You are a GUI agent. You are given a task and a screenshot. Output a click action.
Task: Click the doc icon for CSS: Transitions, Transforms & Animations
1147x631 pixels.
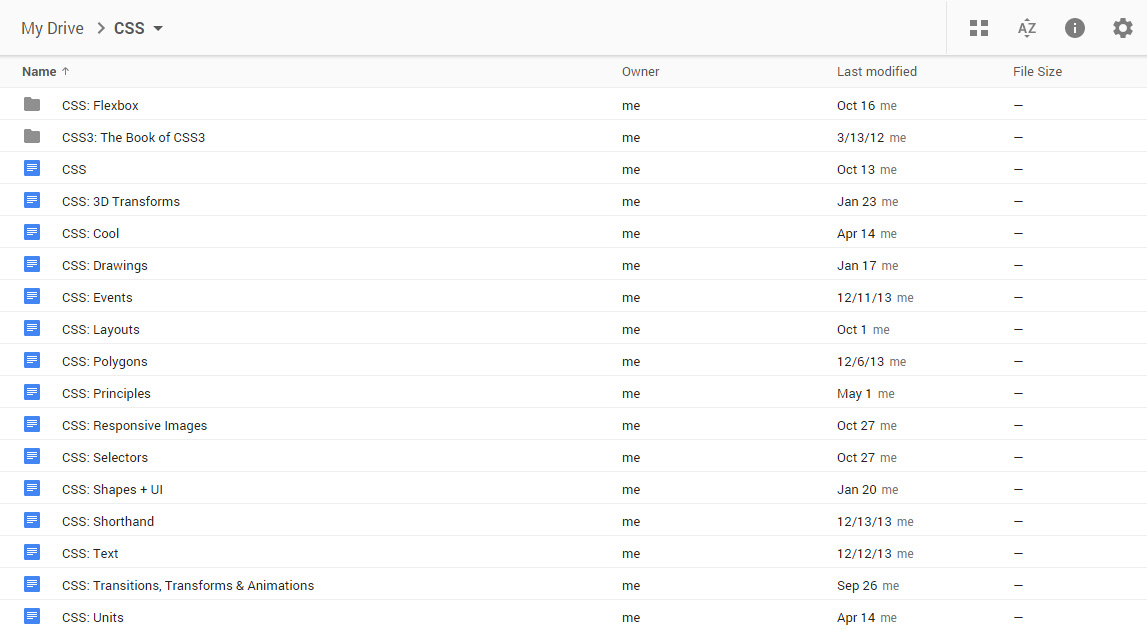(x=31, y=584)
